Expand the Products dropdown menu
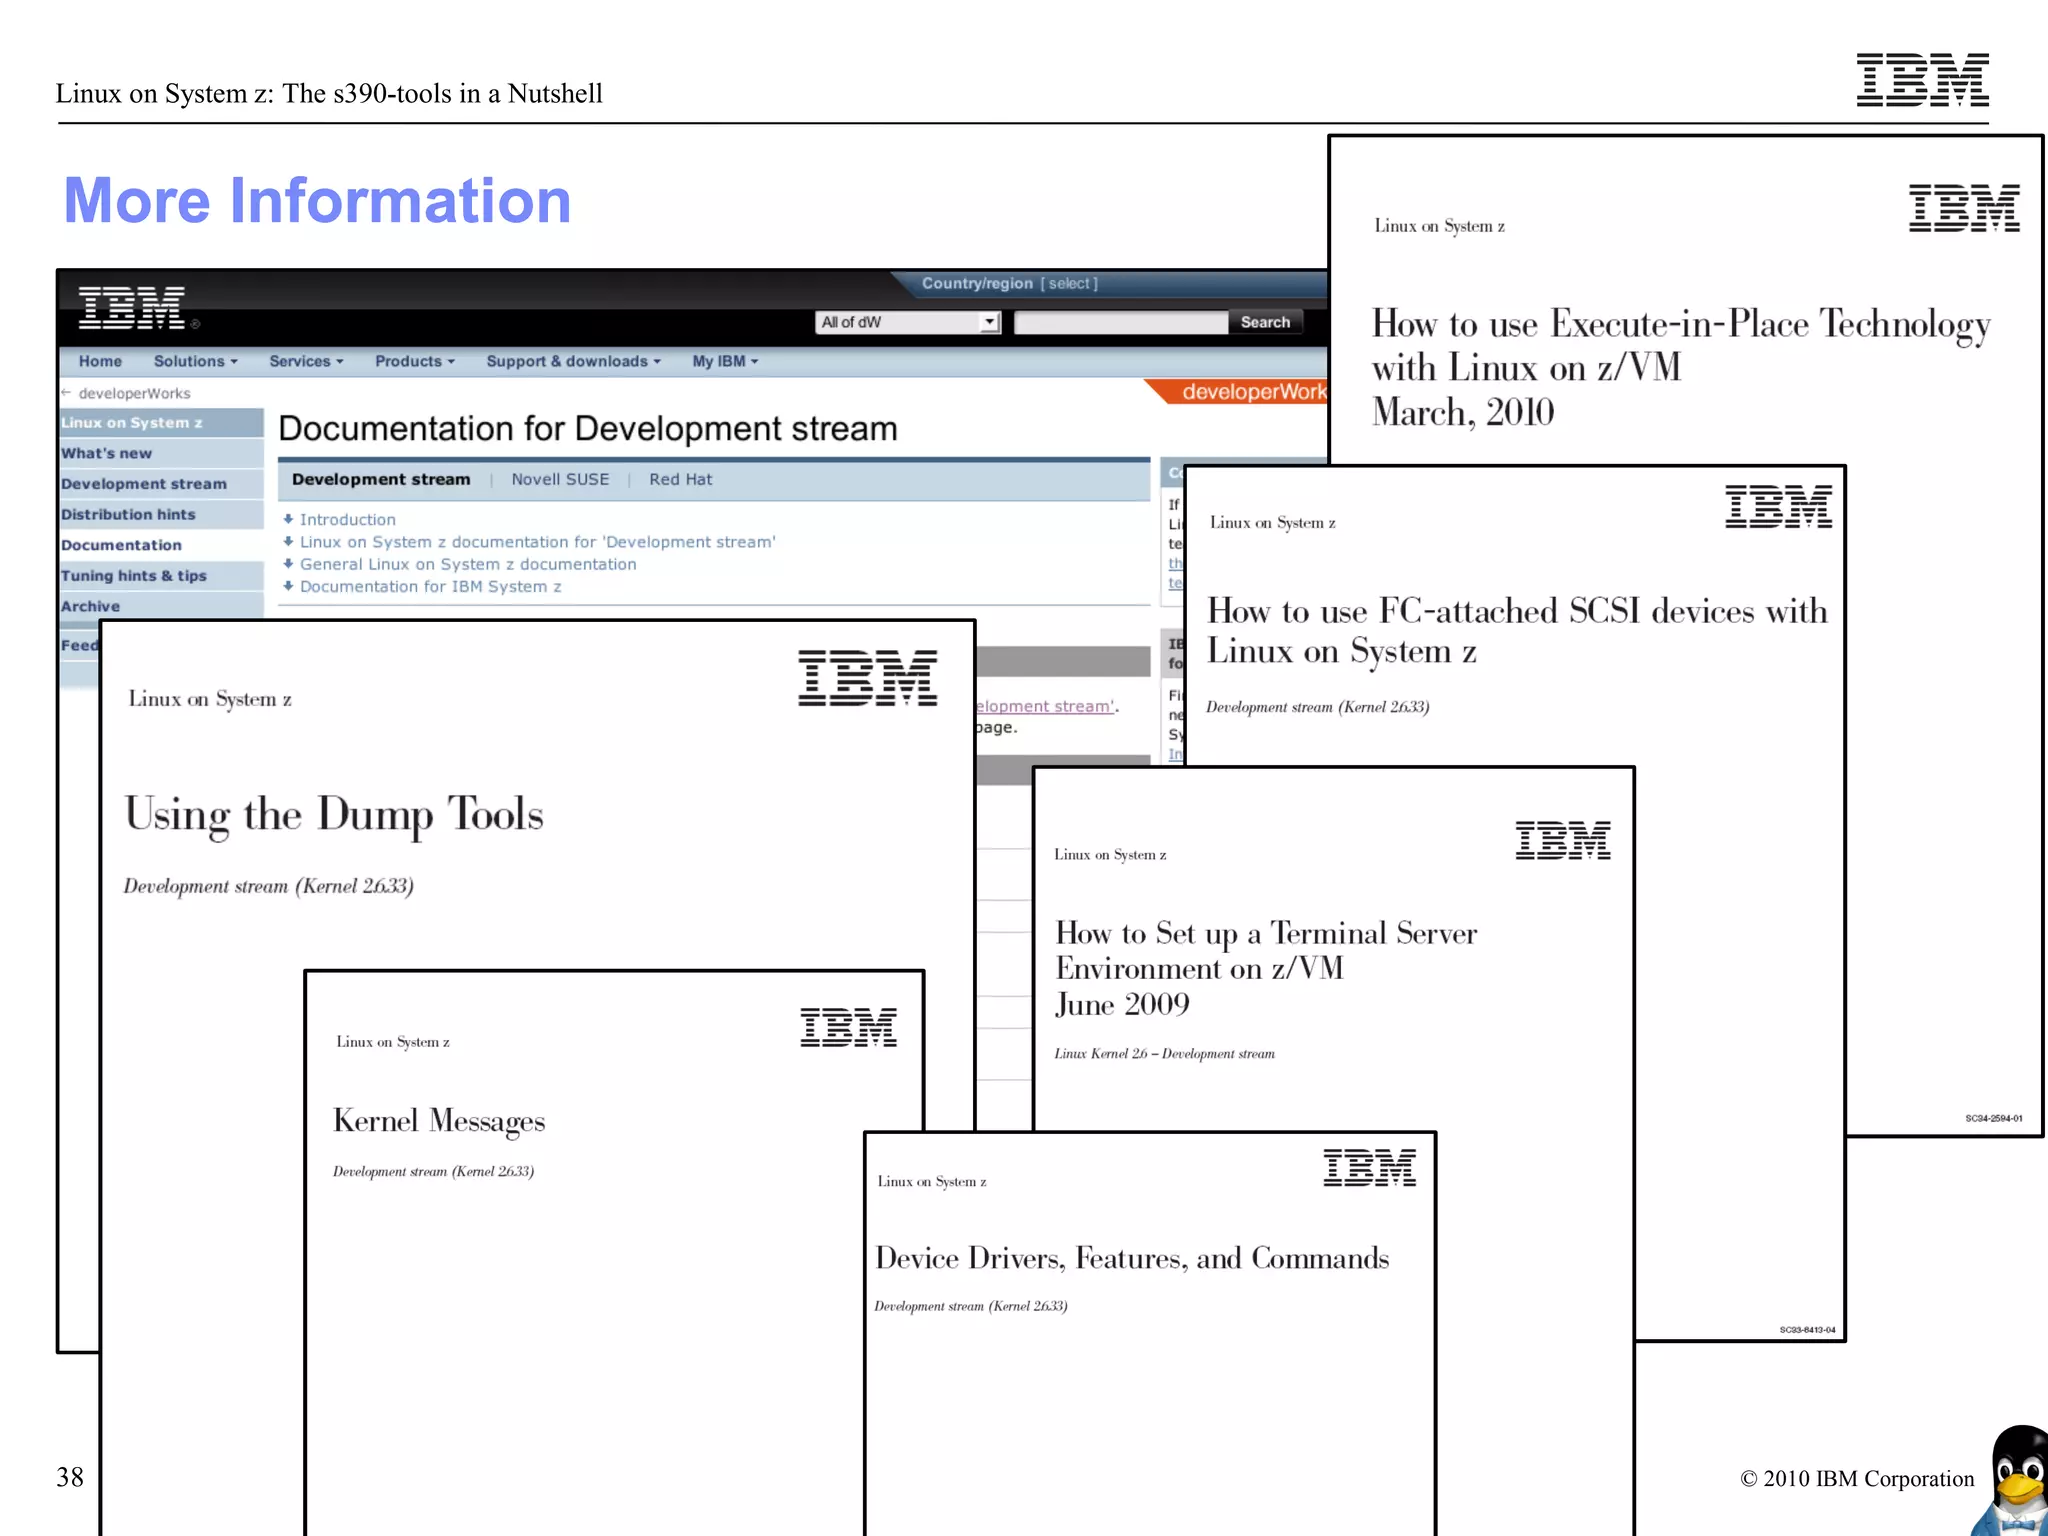The height and width of the screenshot is (1536, 2048). pyautogui.click(x=414, y=361)
